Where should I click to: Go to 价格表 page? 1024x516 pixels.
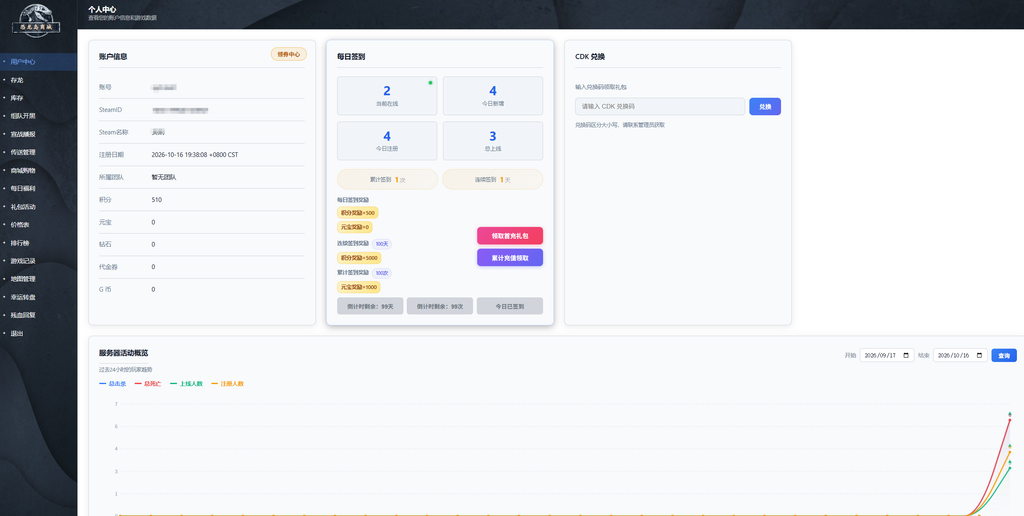coord(39,225)
